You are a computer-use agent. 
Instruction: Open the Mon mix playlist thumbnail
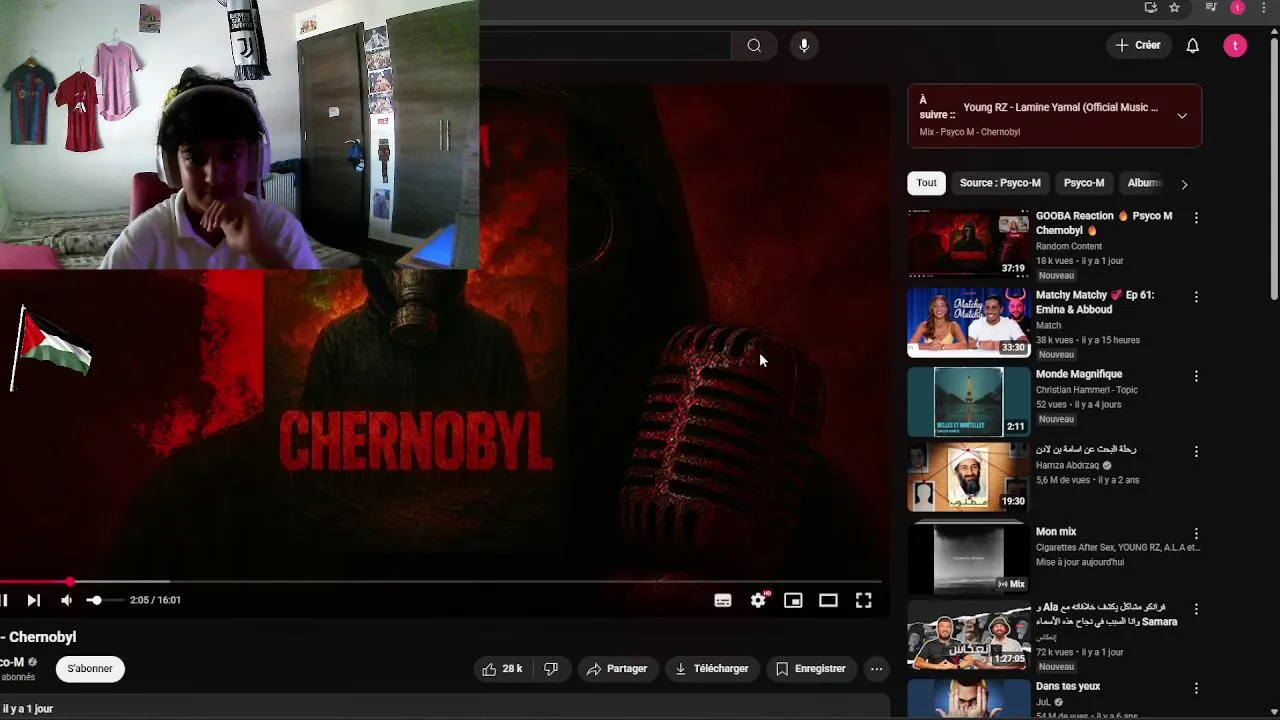point(968,558)
